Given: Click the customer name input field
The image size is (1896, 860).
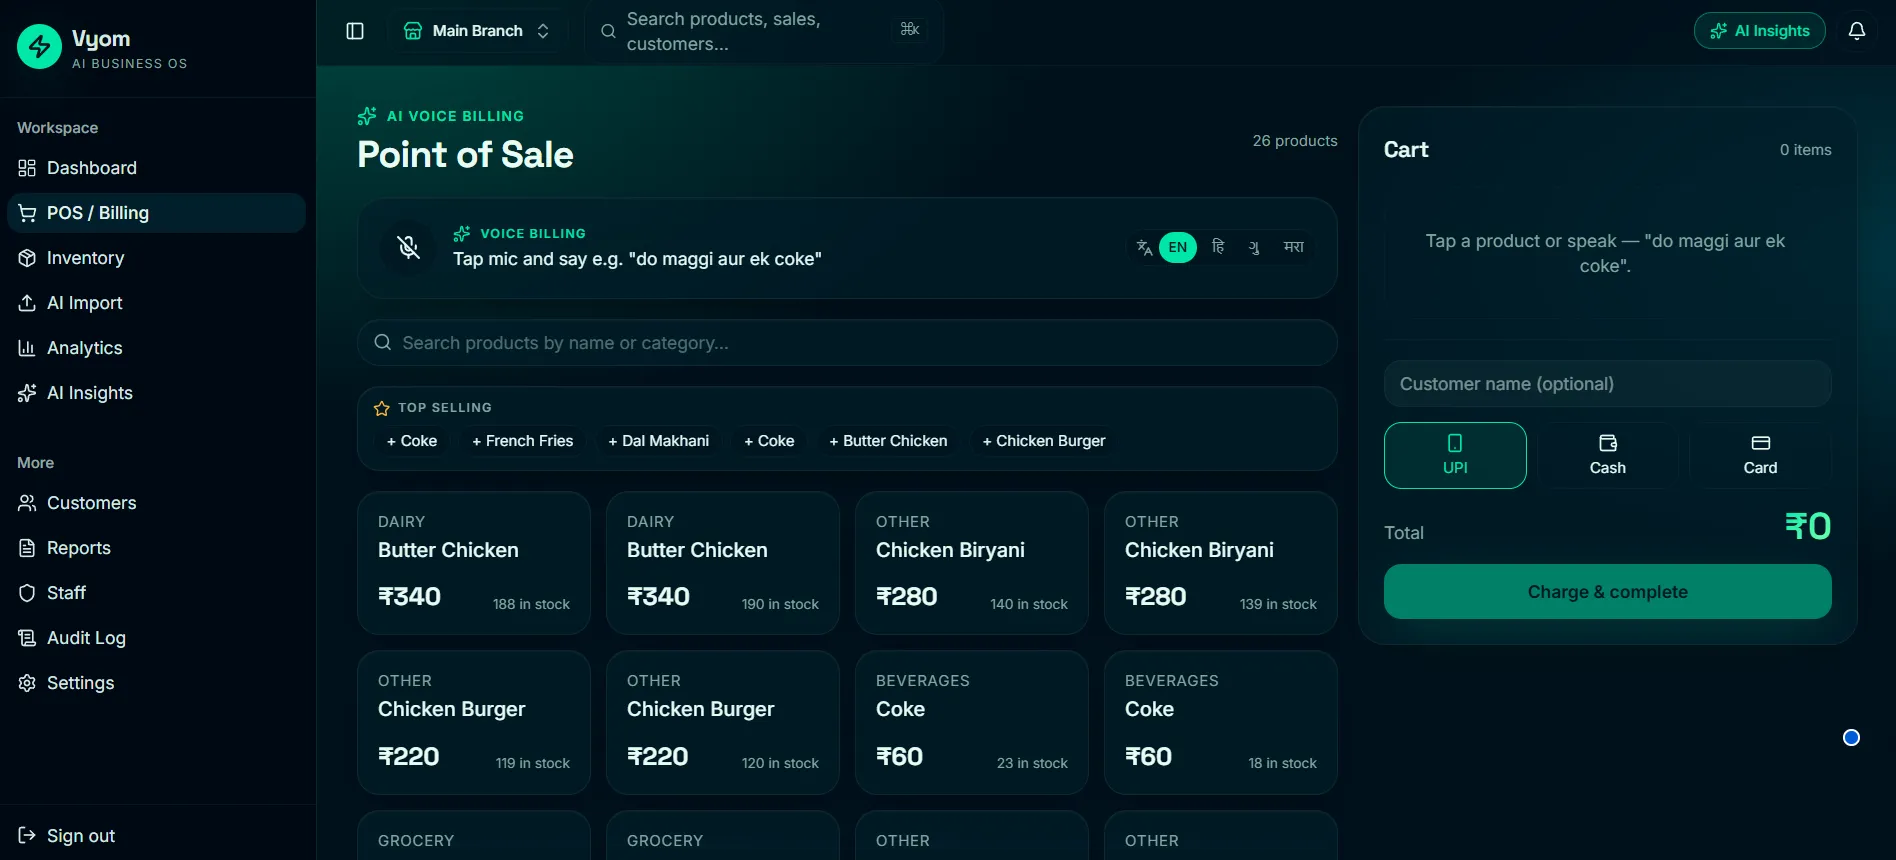Looking at the screenshot, I should 1607,384.
